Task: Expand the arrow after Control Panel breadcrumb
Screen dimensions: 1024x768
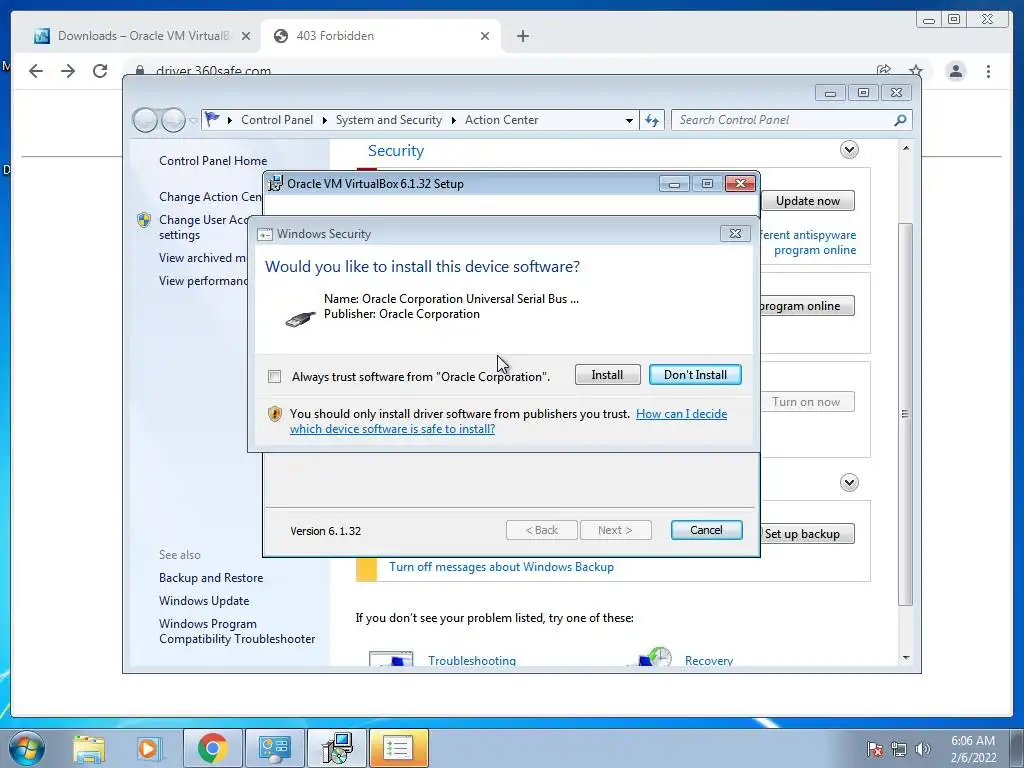Action: click(325, 120)
